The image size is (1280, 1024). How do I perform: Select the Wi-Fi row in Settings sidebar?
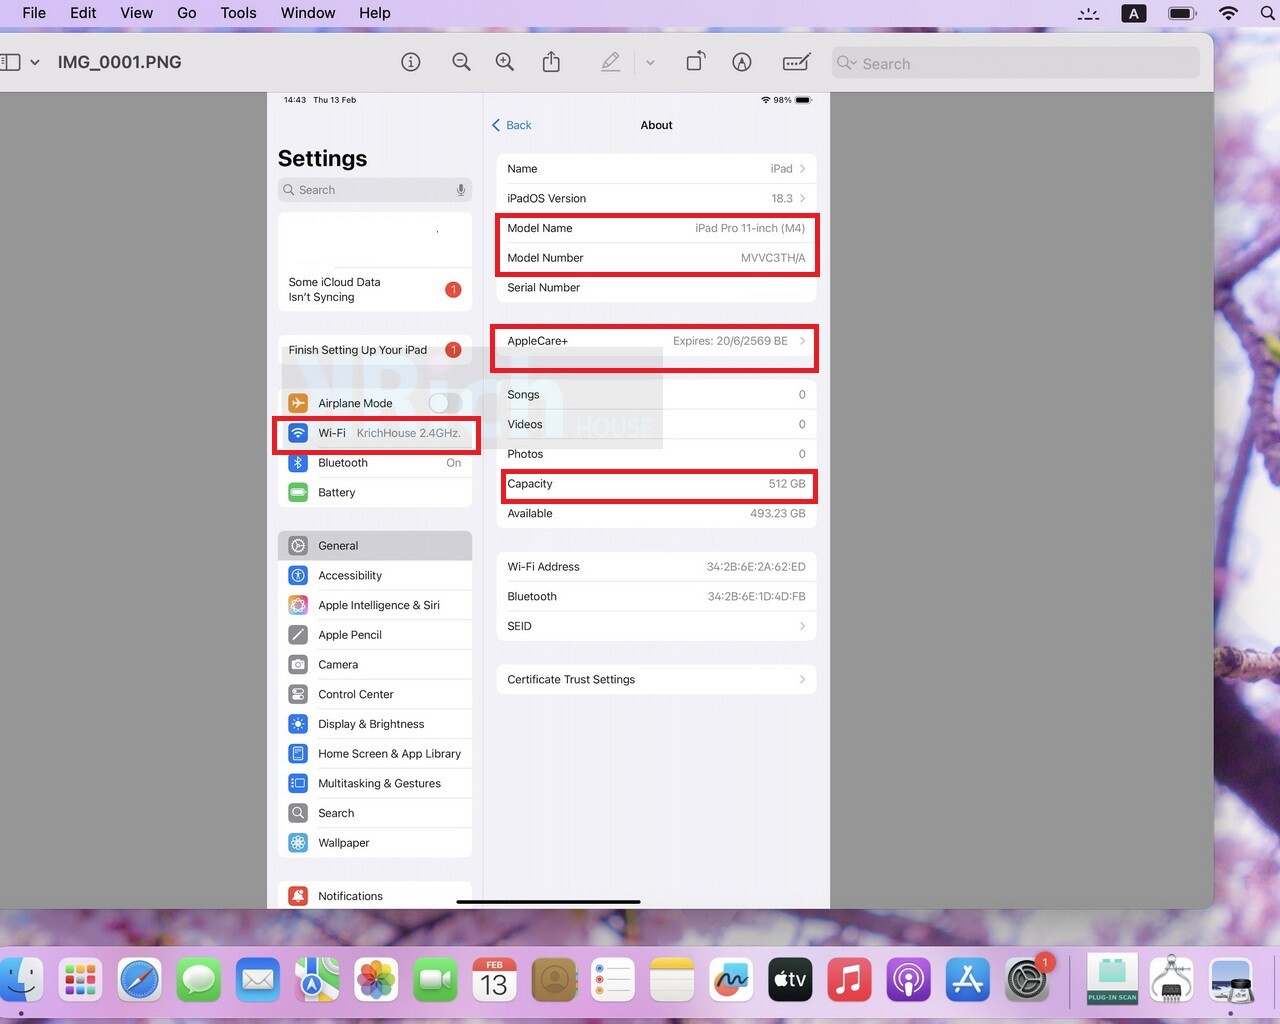tap(375, 433)
